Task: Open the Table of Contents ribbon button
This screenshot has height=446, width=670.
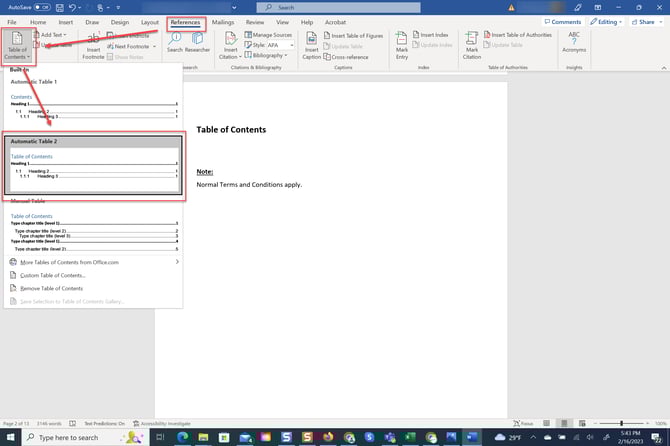Action: [18, 46]
